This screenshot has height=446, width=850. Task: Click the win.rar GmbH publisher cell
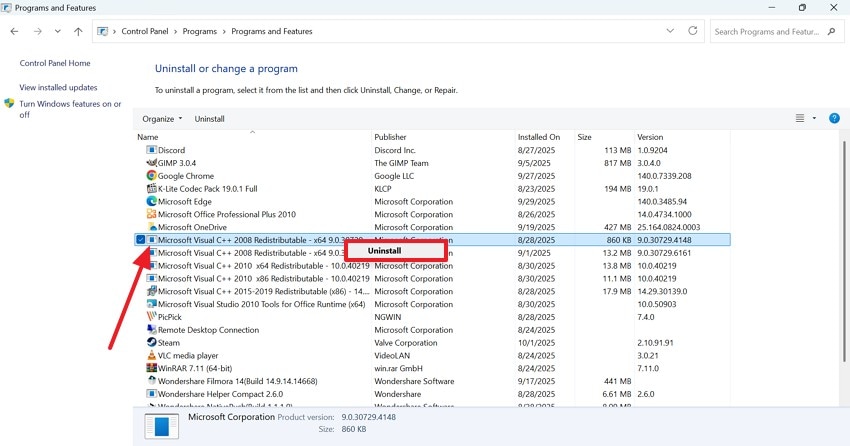click(x=398, y=368)
